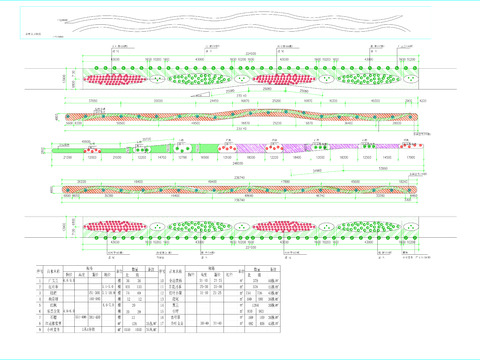480x360 pixels.
Task: Click the last green dotted ellipse in bottom strip
Action: [x=368, y=227]
